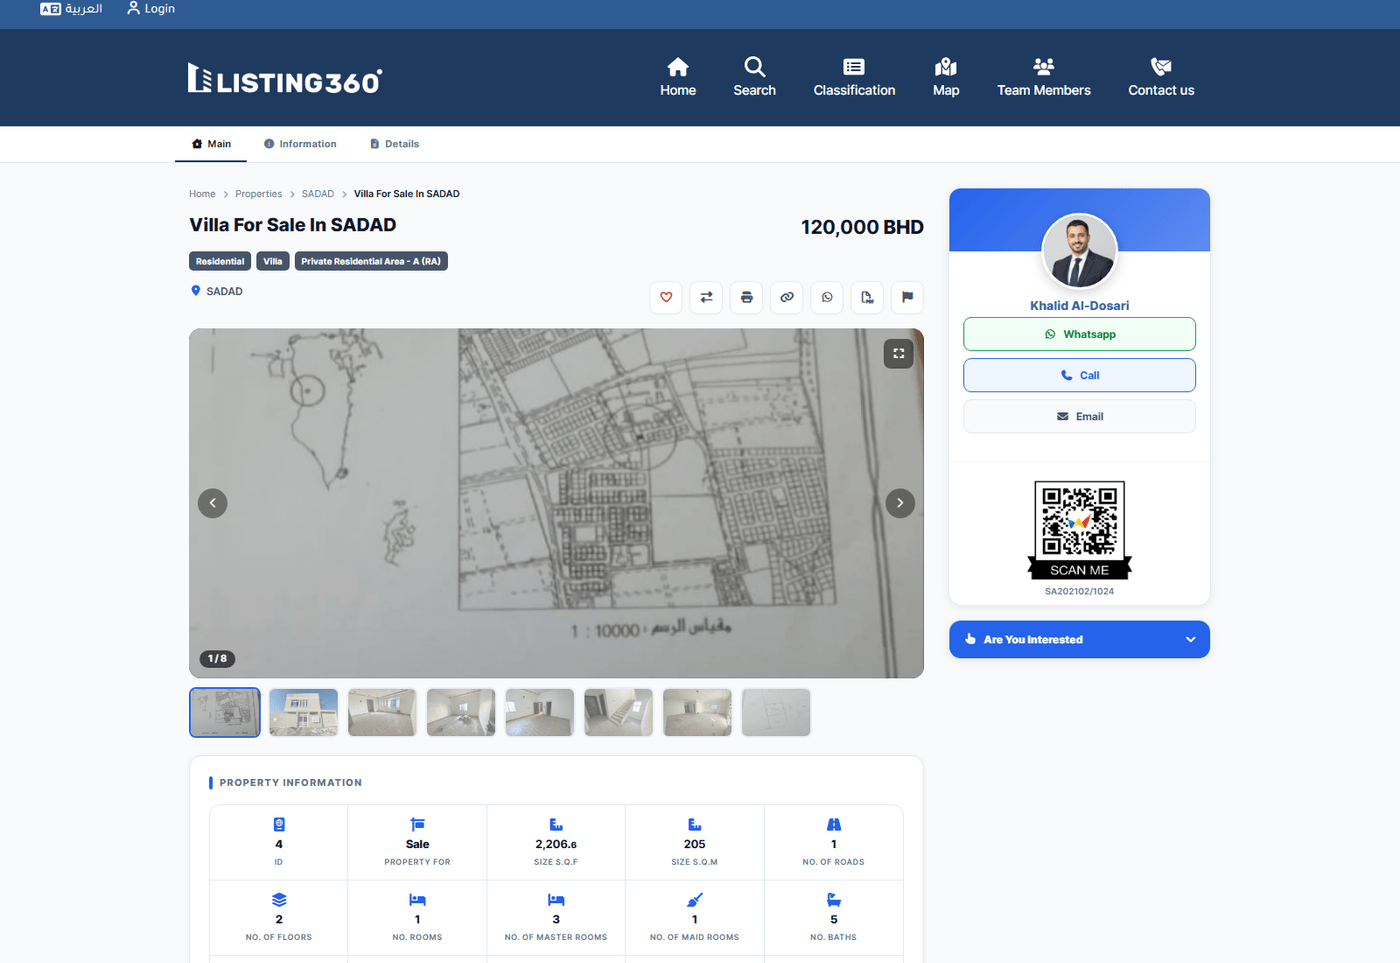The height and width of the screenshot is (963, 1400).
Task: Select the sixth thumbnail showing the staircase
Action: pos(618,712)
